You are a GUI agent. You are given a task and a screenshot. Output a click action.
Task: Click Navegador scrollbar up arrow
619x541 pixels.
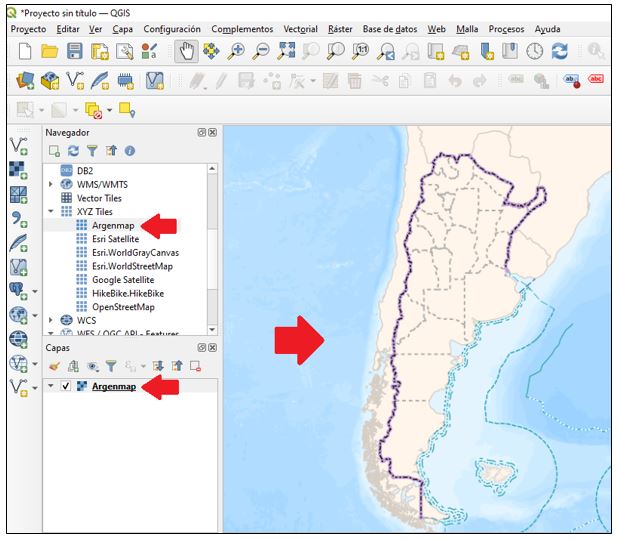click(212, 169)
